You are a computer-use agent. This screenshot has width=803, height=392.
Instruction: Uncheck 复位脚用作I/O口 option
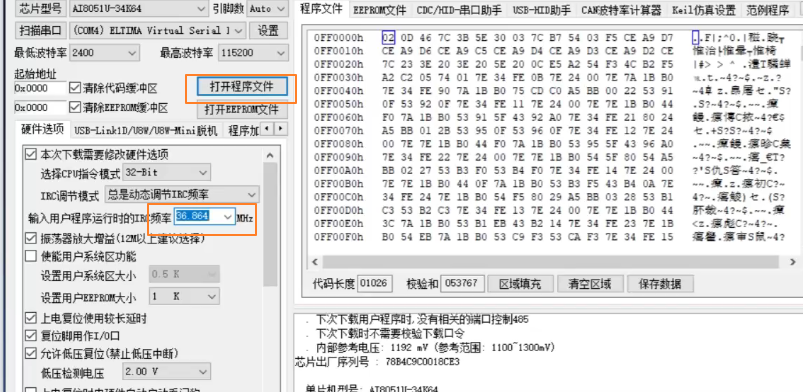tap(31, 336)
